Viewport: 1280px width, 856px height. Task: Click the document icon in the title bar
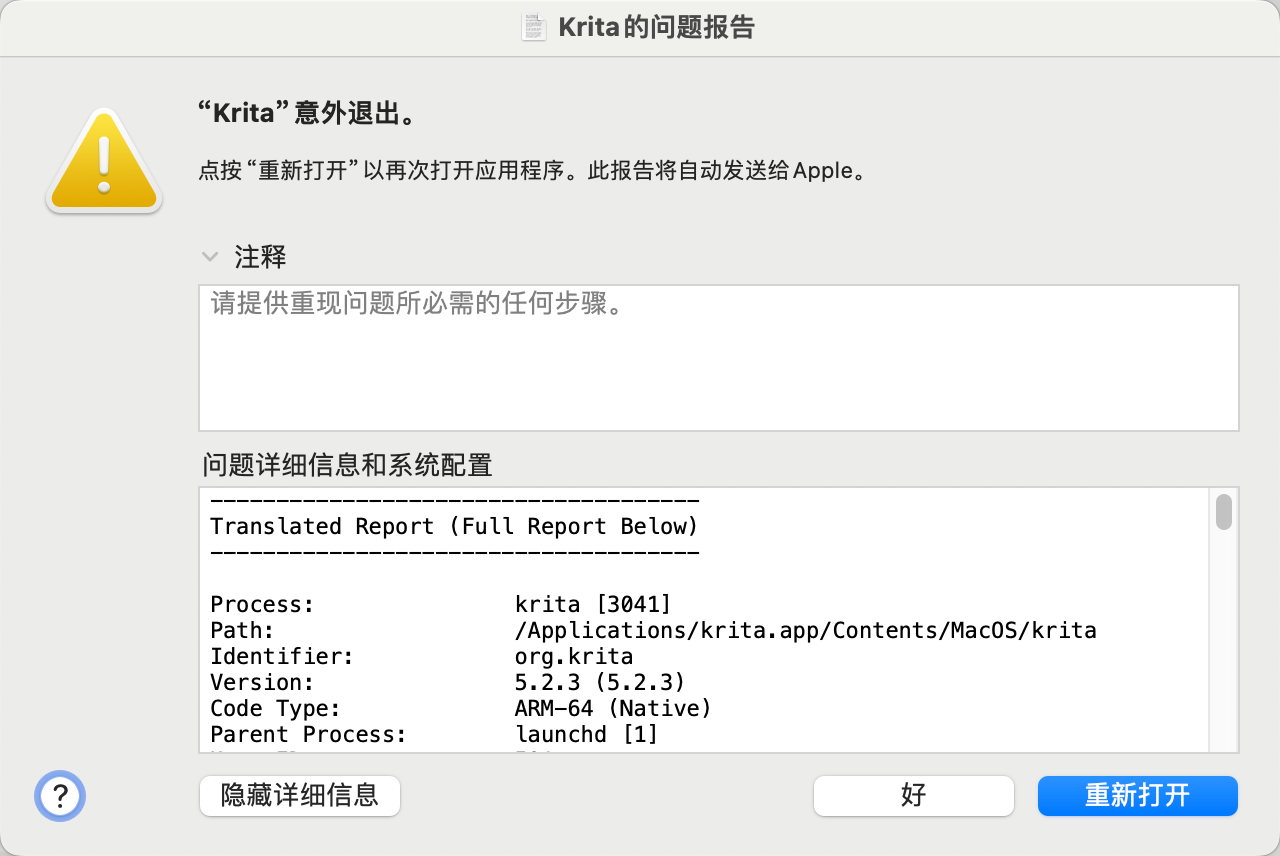(534, 27)
